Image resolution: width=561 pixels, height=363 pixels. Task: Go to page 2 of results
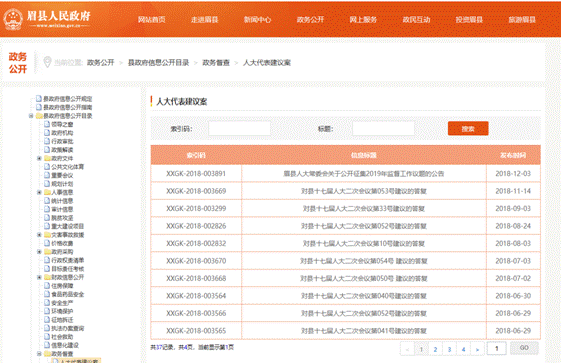[x=435, y=349]
